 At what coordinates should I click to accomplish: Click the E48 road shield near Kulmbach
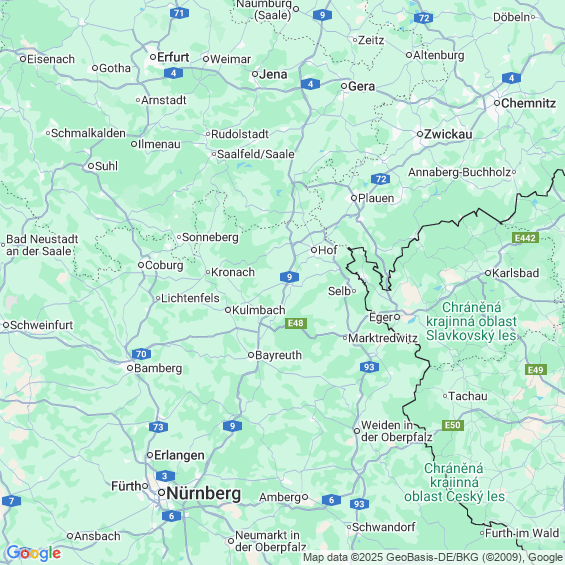point(296,323)
